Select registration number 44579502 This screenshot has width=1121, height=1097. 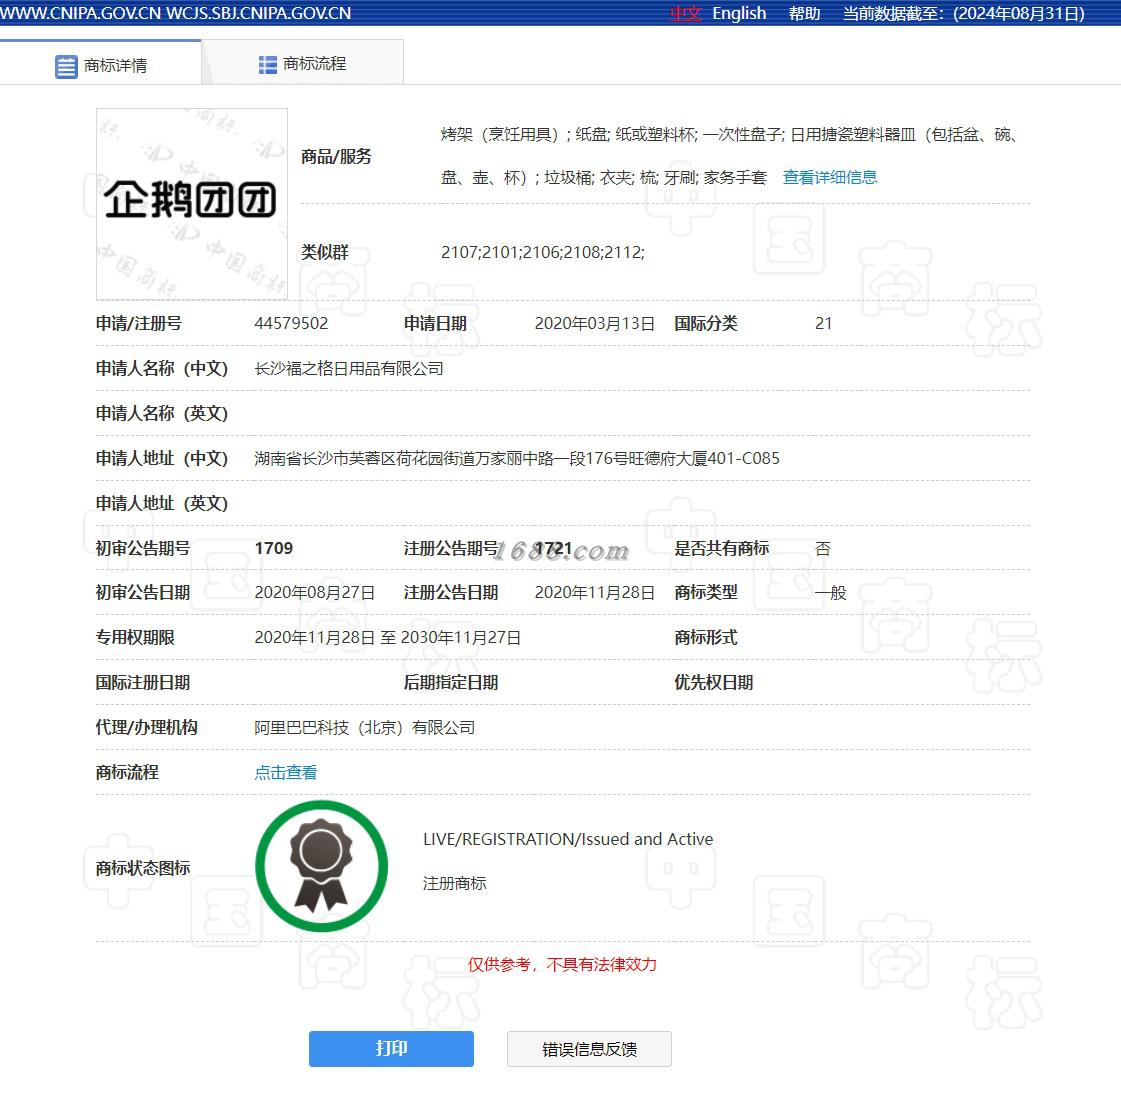coord(291,323)
